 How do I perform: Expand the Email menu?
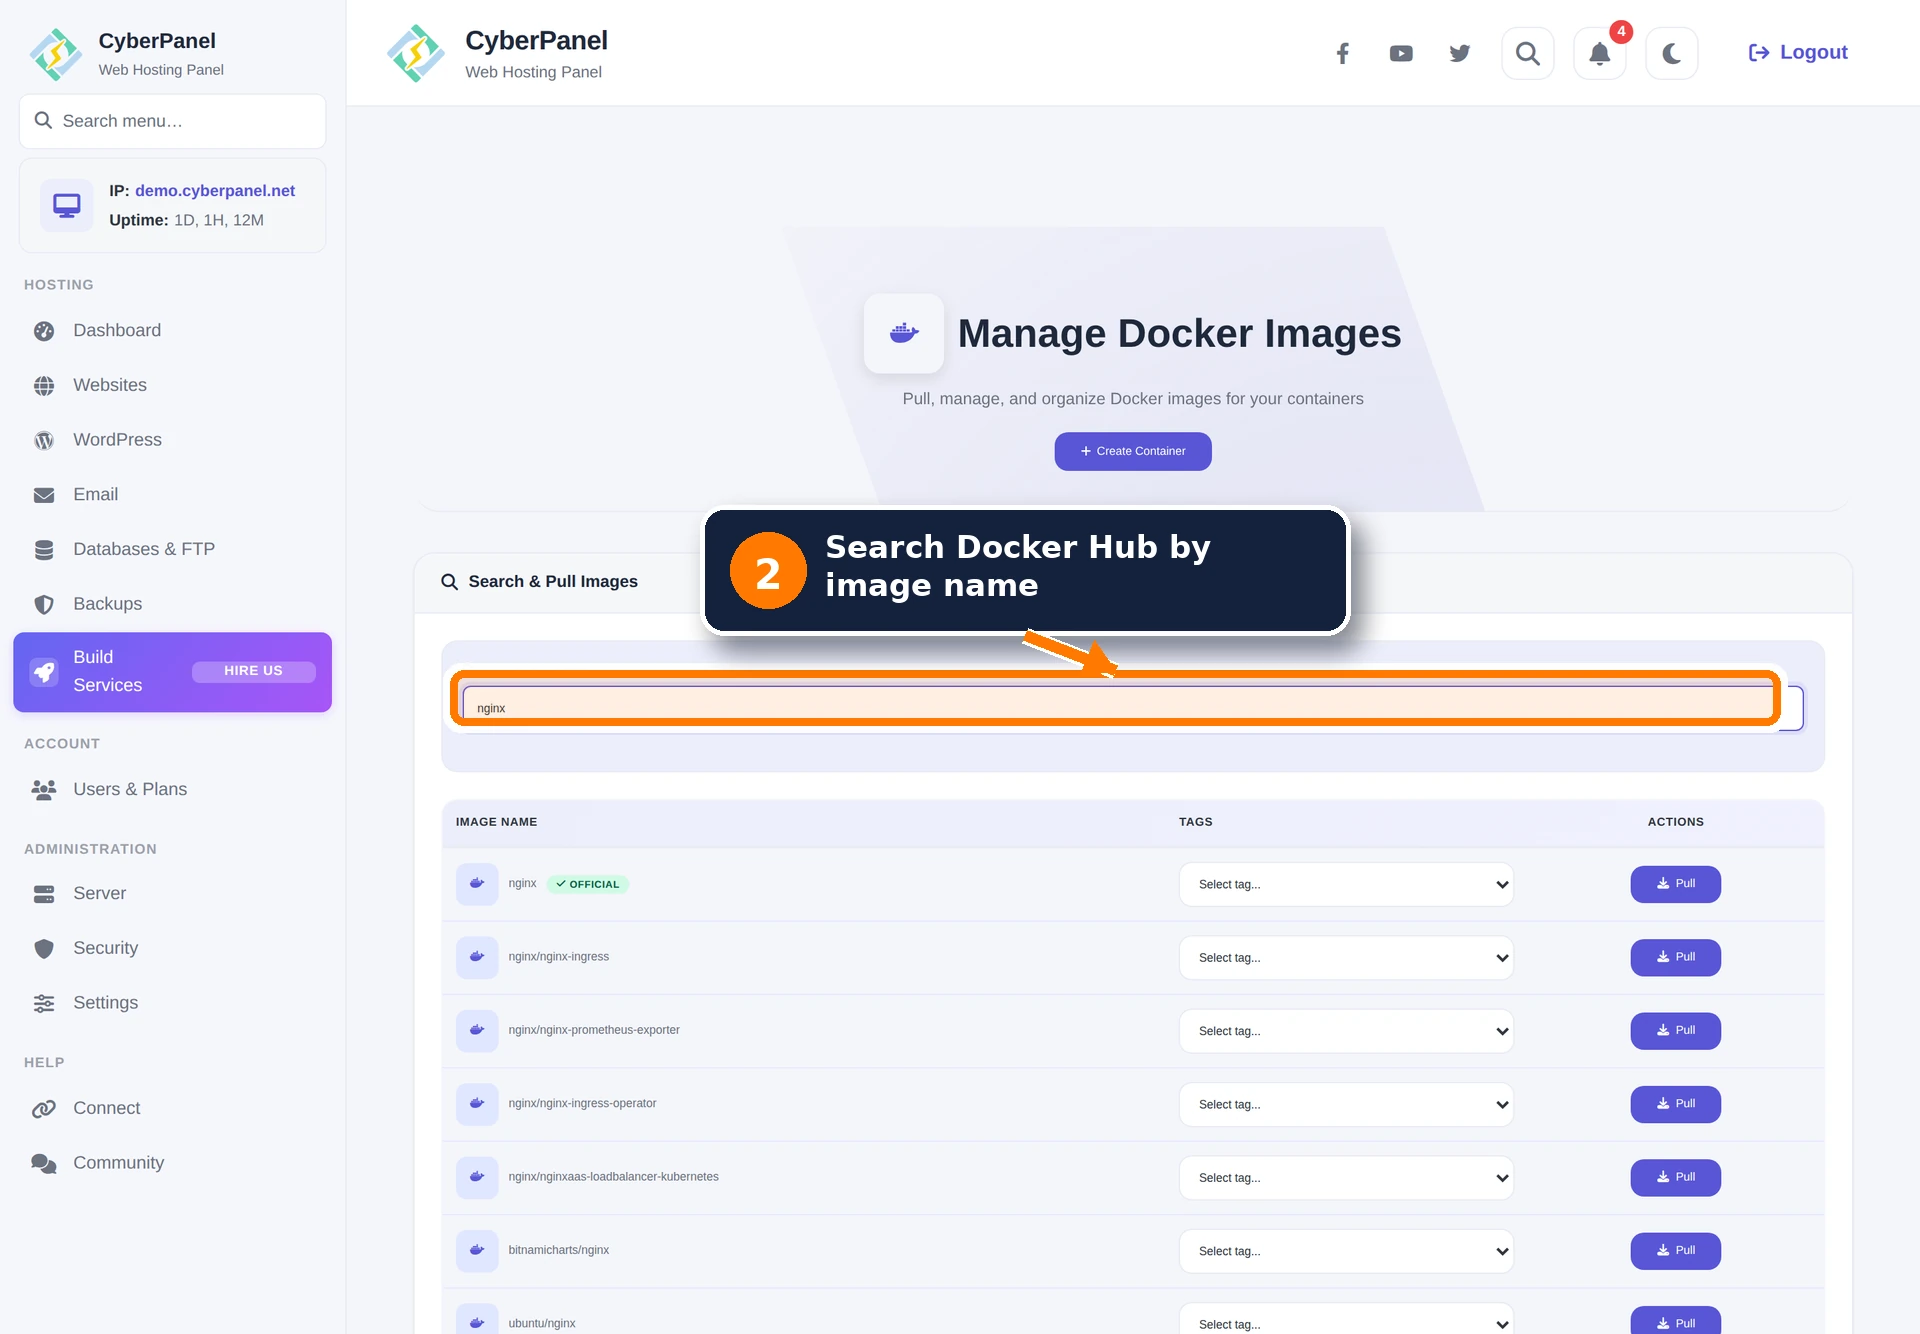coord(172,494)
